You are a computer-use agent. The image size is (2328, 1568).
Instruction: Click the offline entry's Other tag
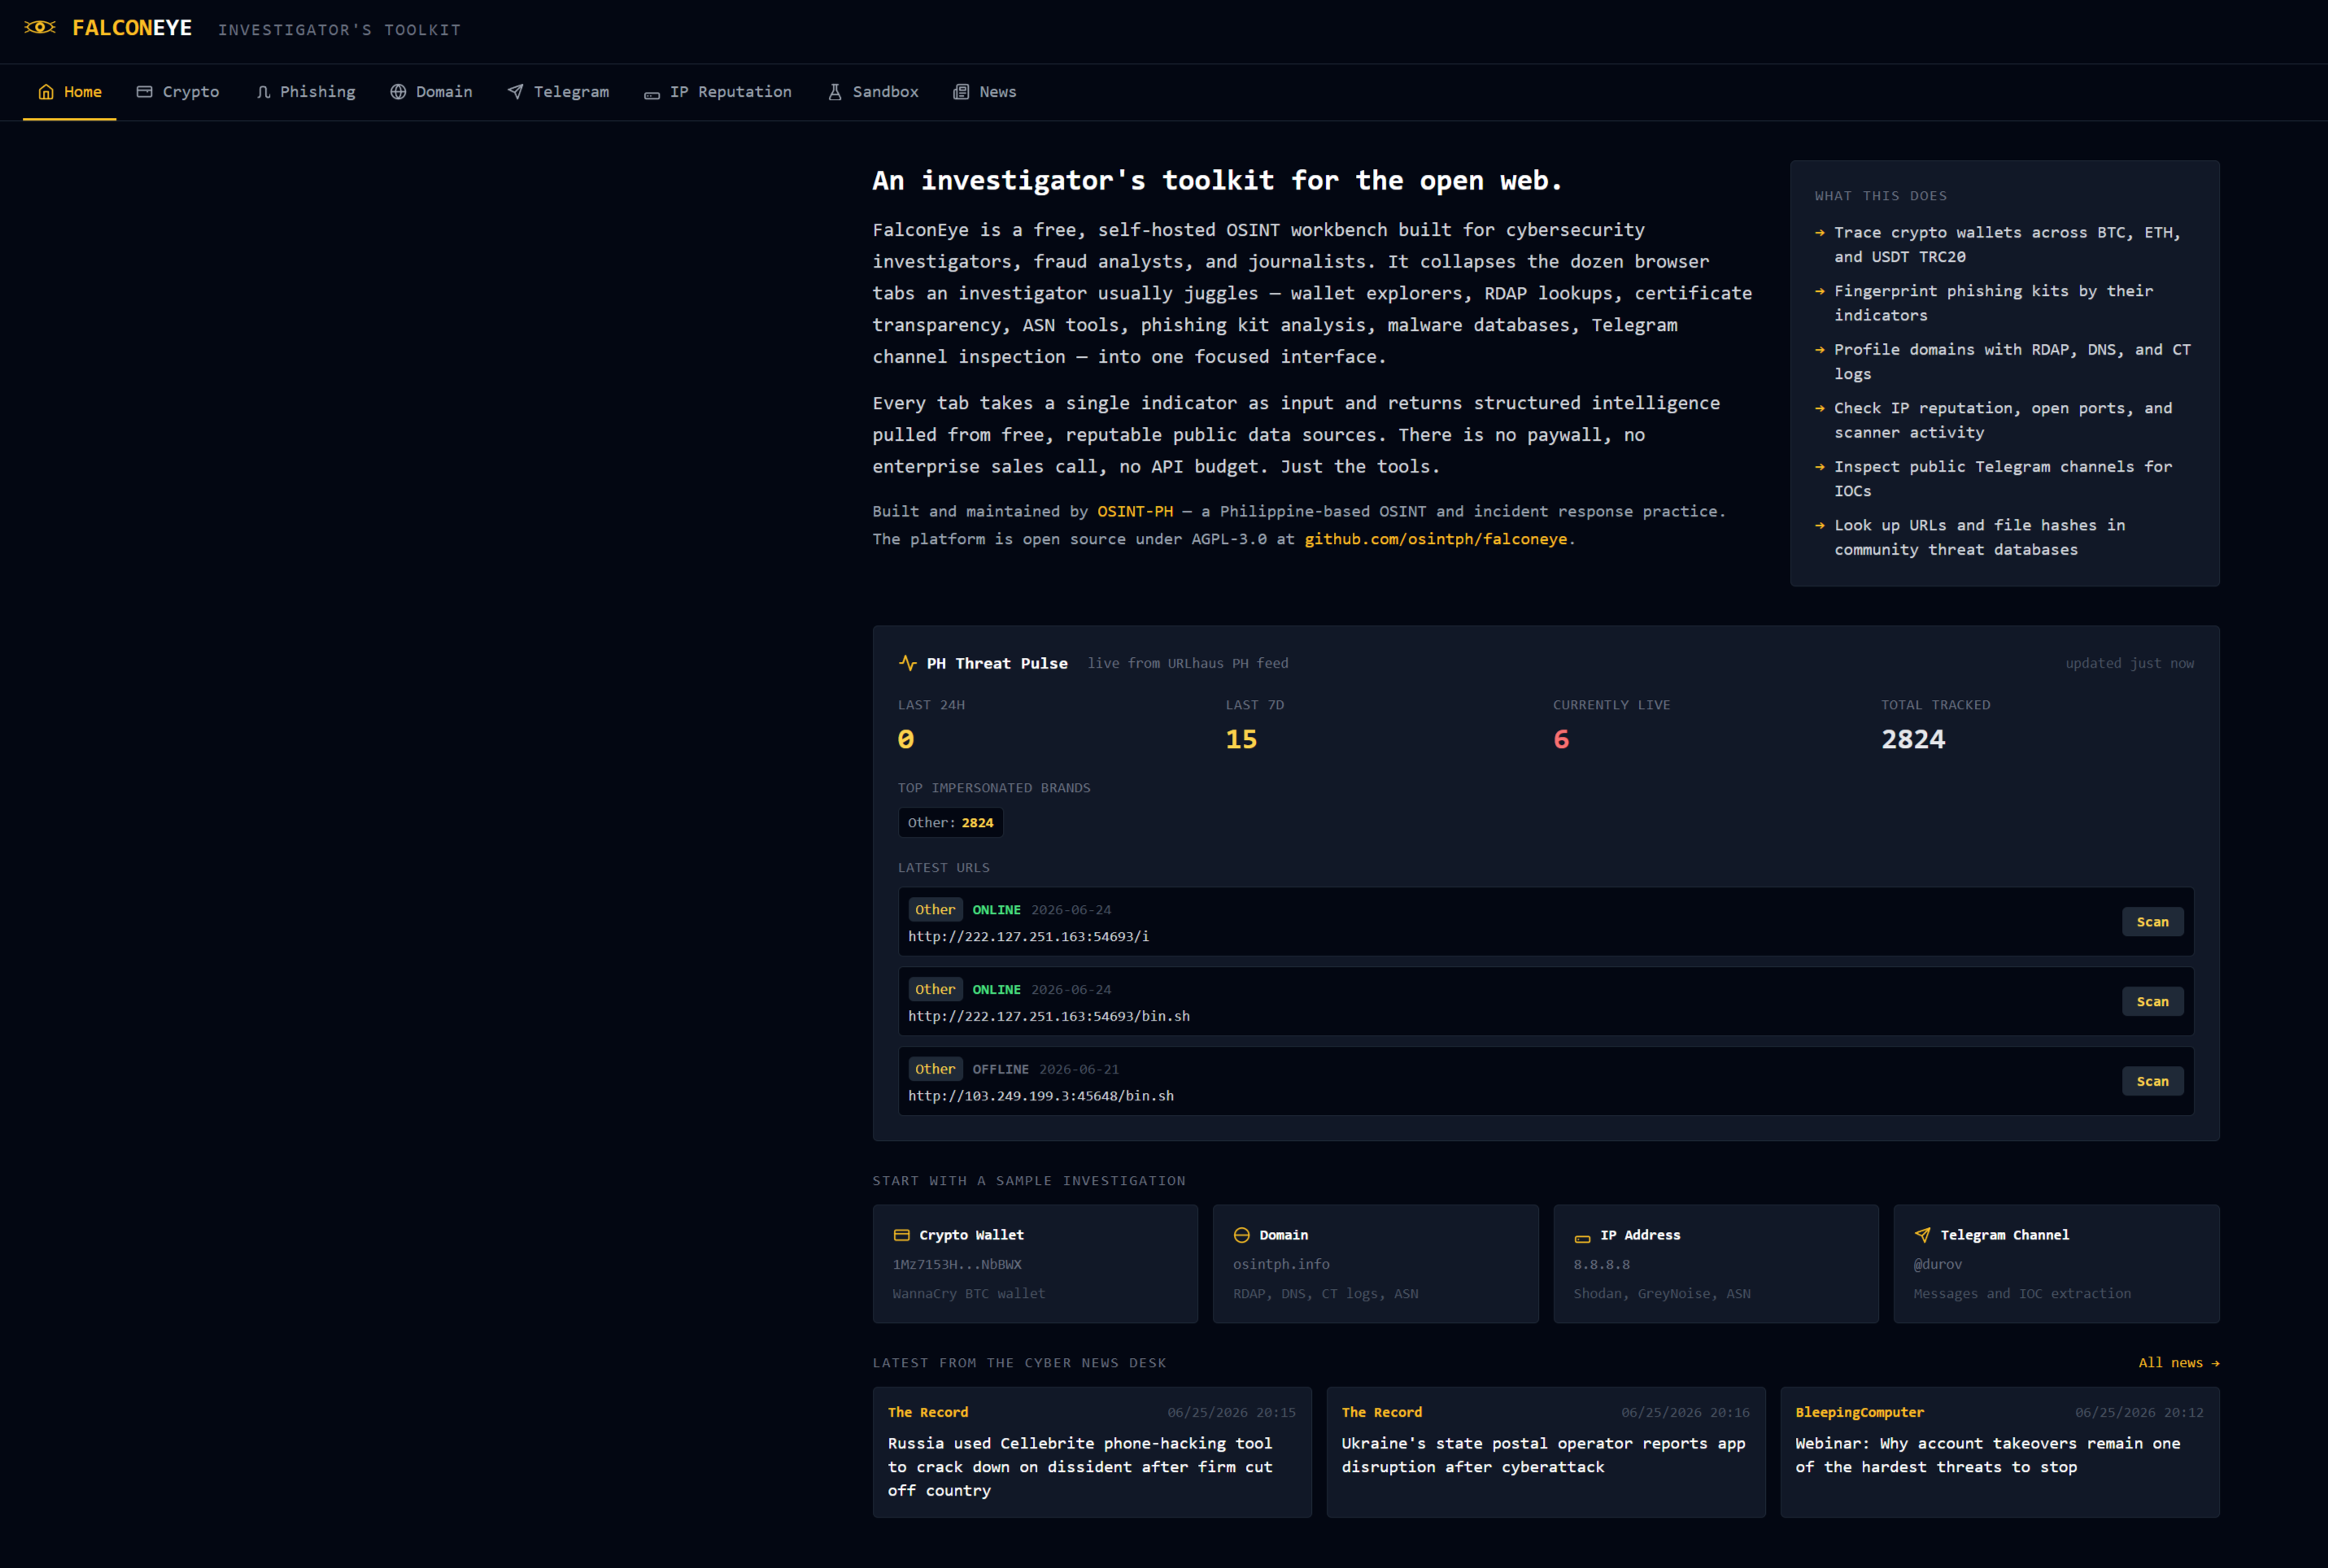tap(935, 1069)
